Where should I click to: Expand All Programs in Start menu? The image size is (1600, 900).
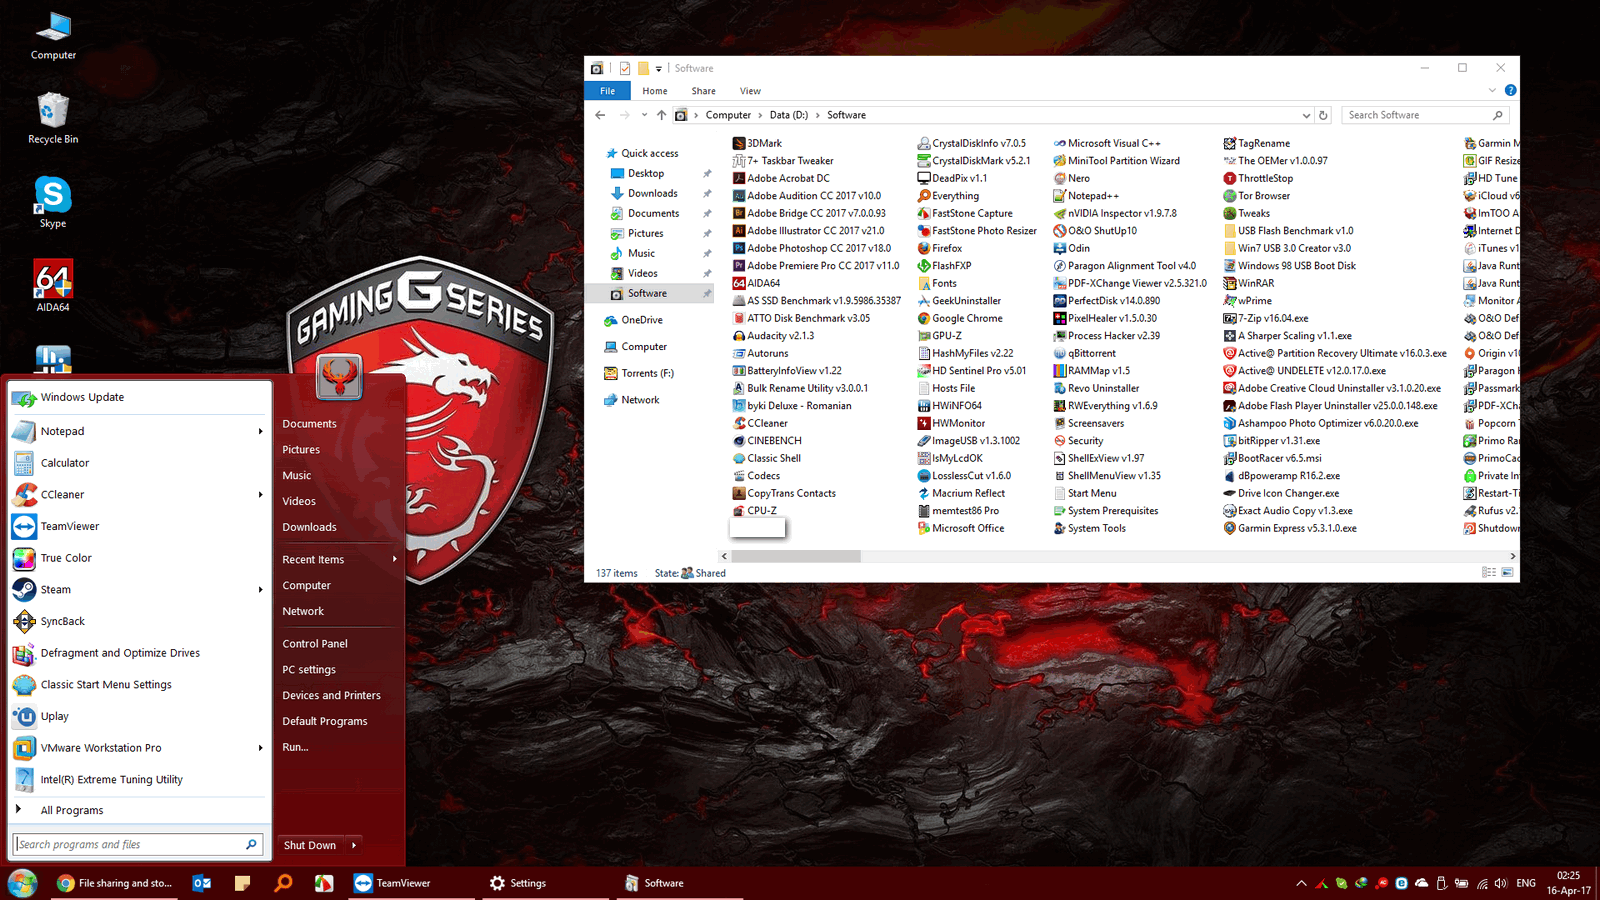tap(71, 810)
